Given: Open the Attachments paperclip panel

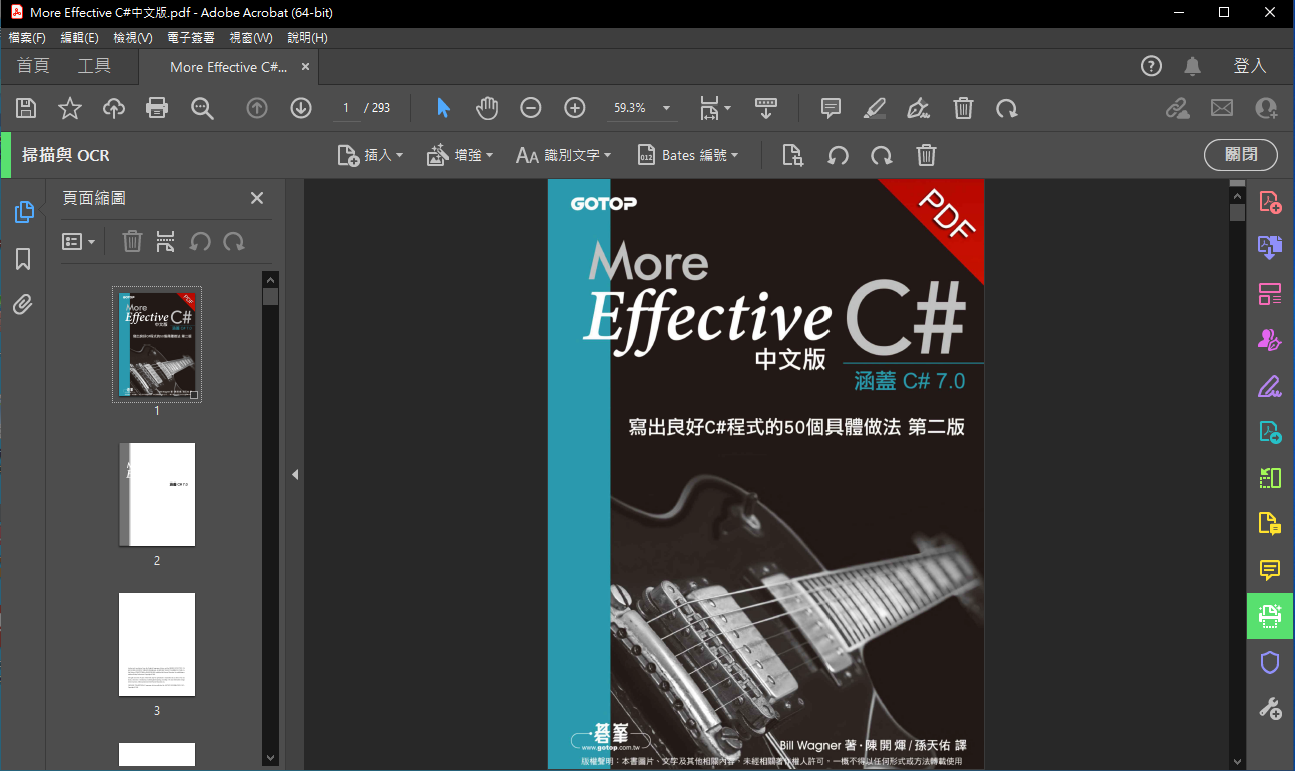Looking at the screenshot, I should click(x=23, y=305).
